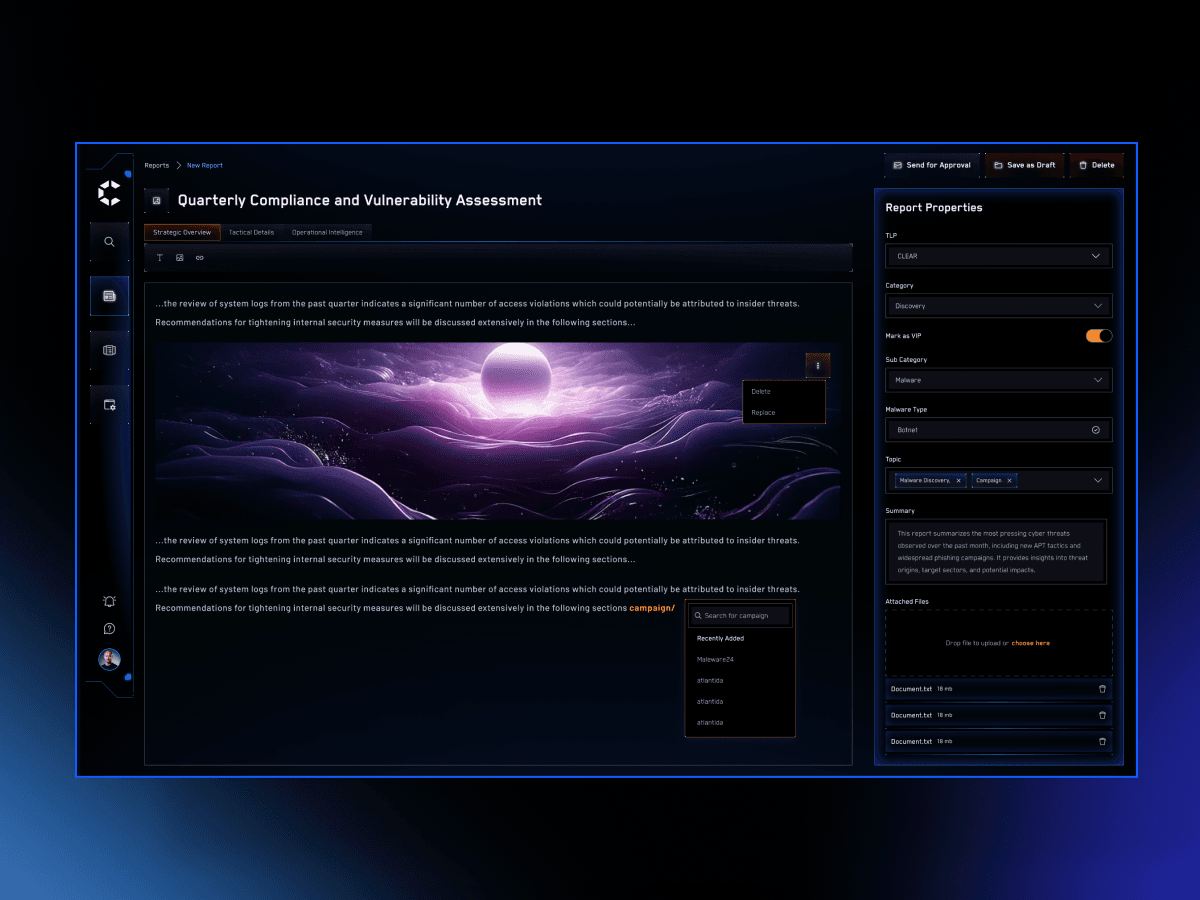Click the report title Quarterly Compliance heading

tap(360, 201)
